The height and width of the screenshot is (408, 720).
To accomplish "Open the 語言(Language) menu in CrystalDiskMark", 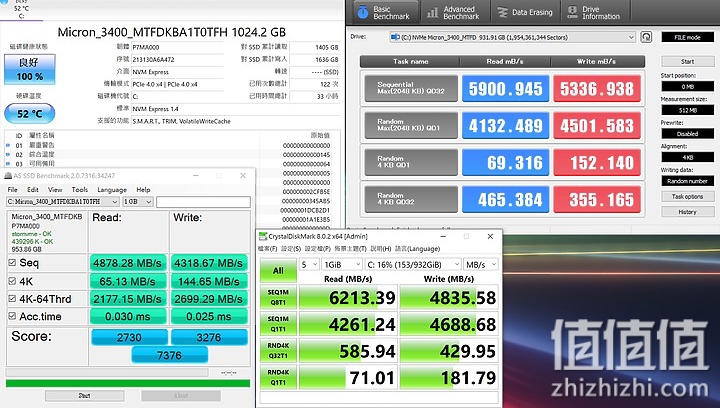I will point(417,249).
